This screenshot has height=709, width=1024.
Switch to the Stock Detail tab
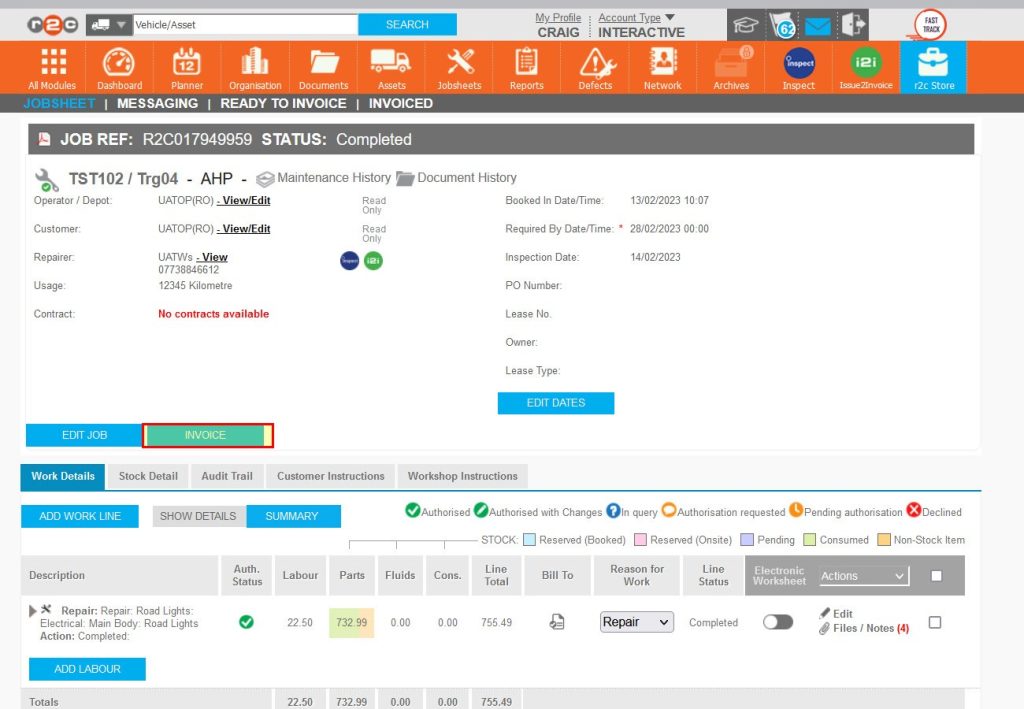click(147, 477)
